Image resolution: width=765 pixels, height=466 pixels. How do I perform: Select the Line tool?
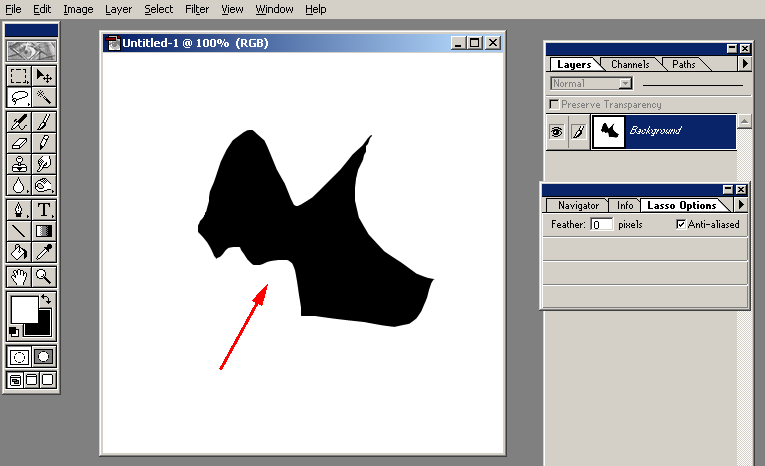pyautogui.click(x=19, y=231)
